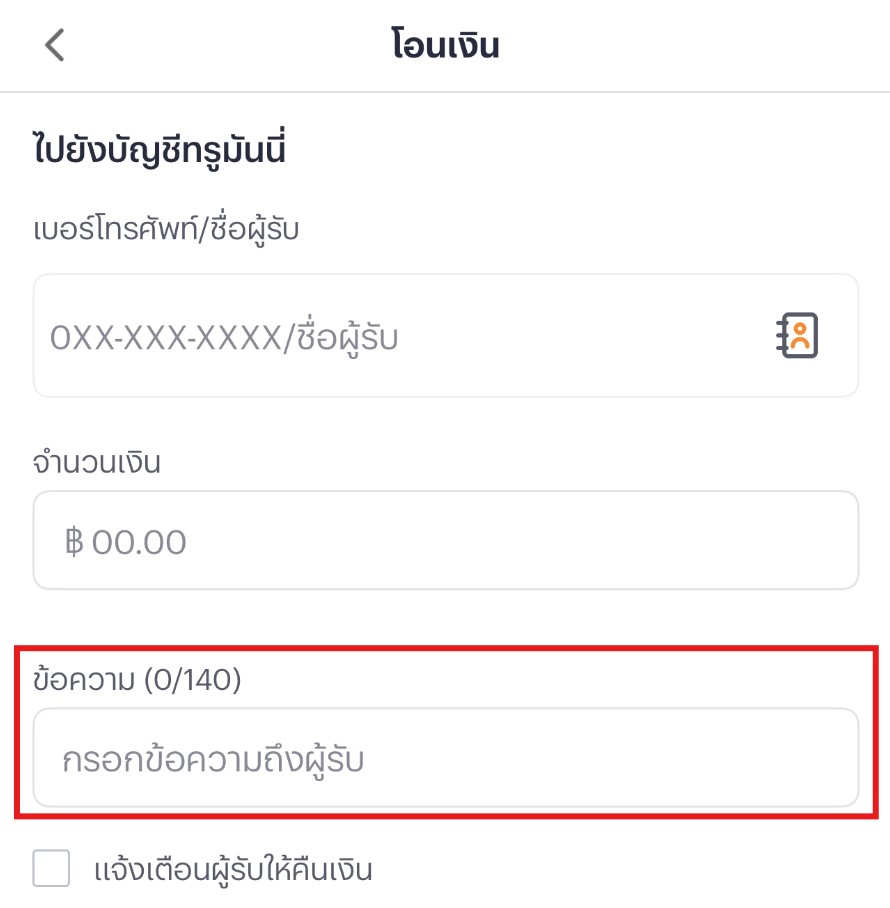Click the 00.00 amount placeholder
The width and height of the screenshot is (890, 908).
point(139,543)
